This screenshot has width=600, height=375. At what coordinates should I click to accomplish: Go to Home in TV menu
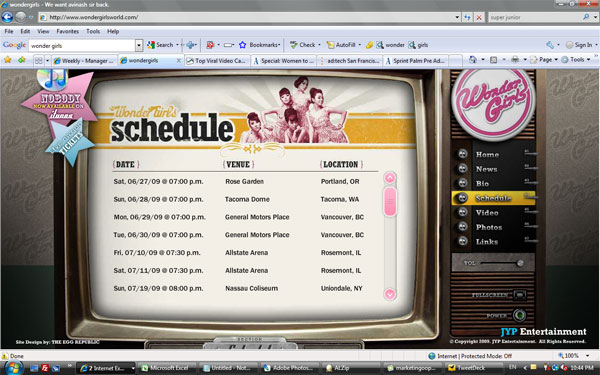(487, 155)
